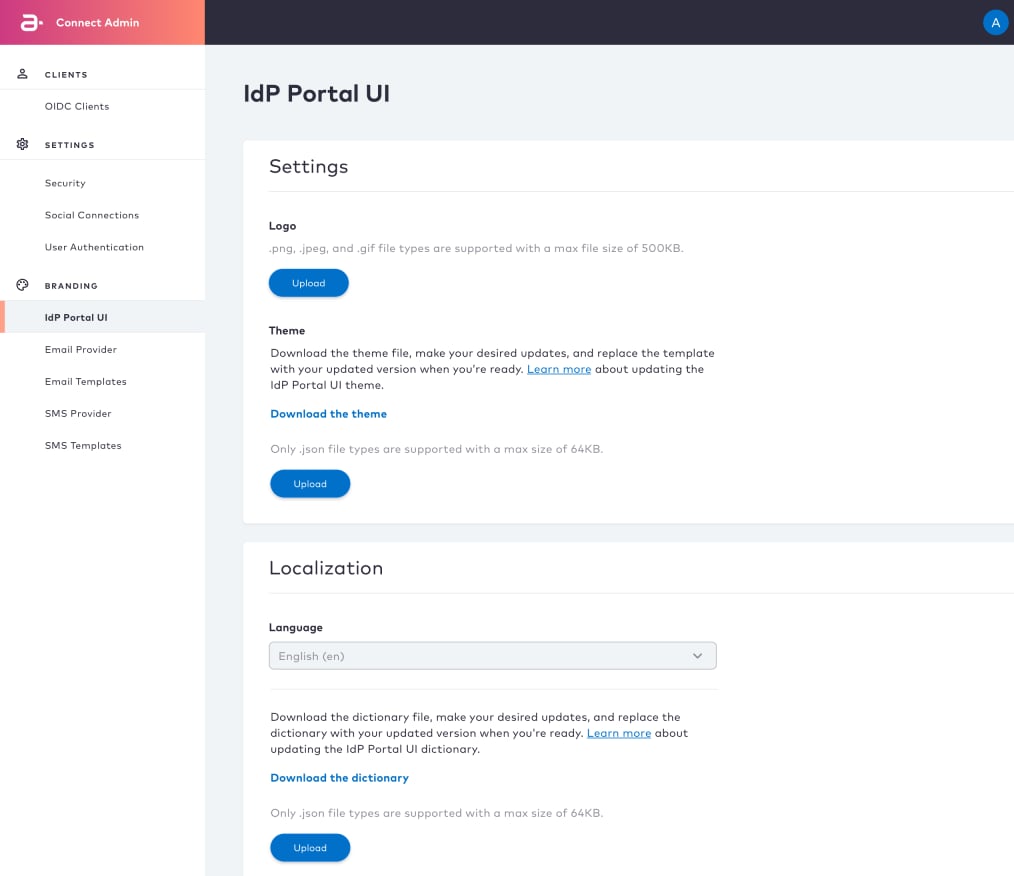Click the 500KB logo file size note

(x=476, y=248)
